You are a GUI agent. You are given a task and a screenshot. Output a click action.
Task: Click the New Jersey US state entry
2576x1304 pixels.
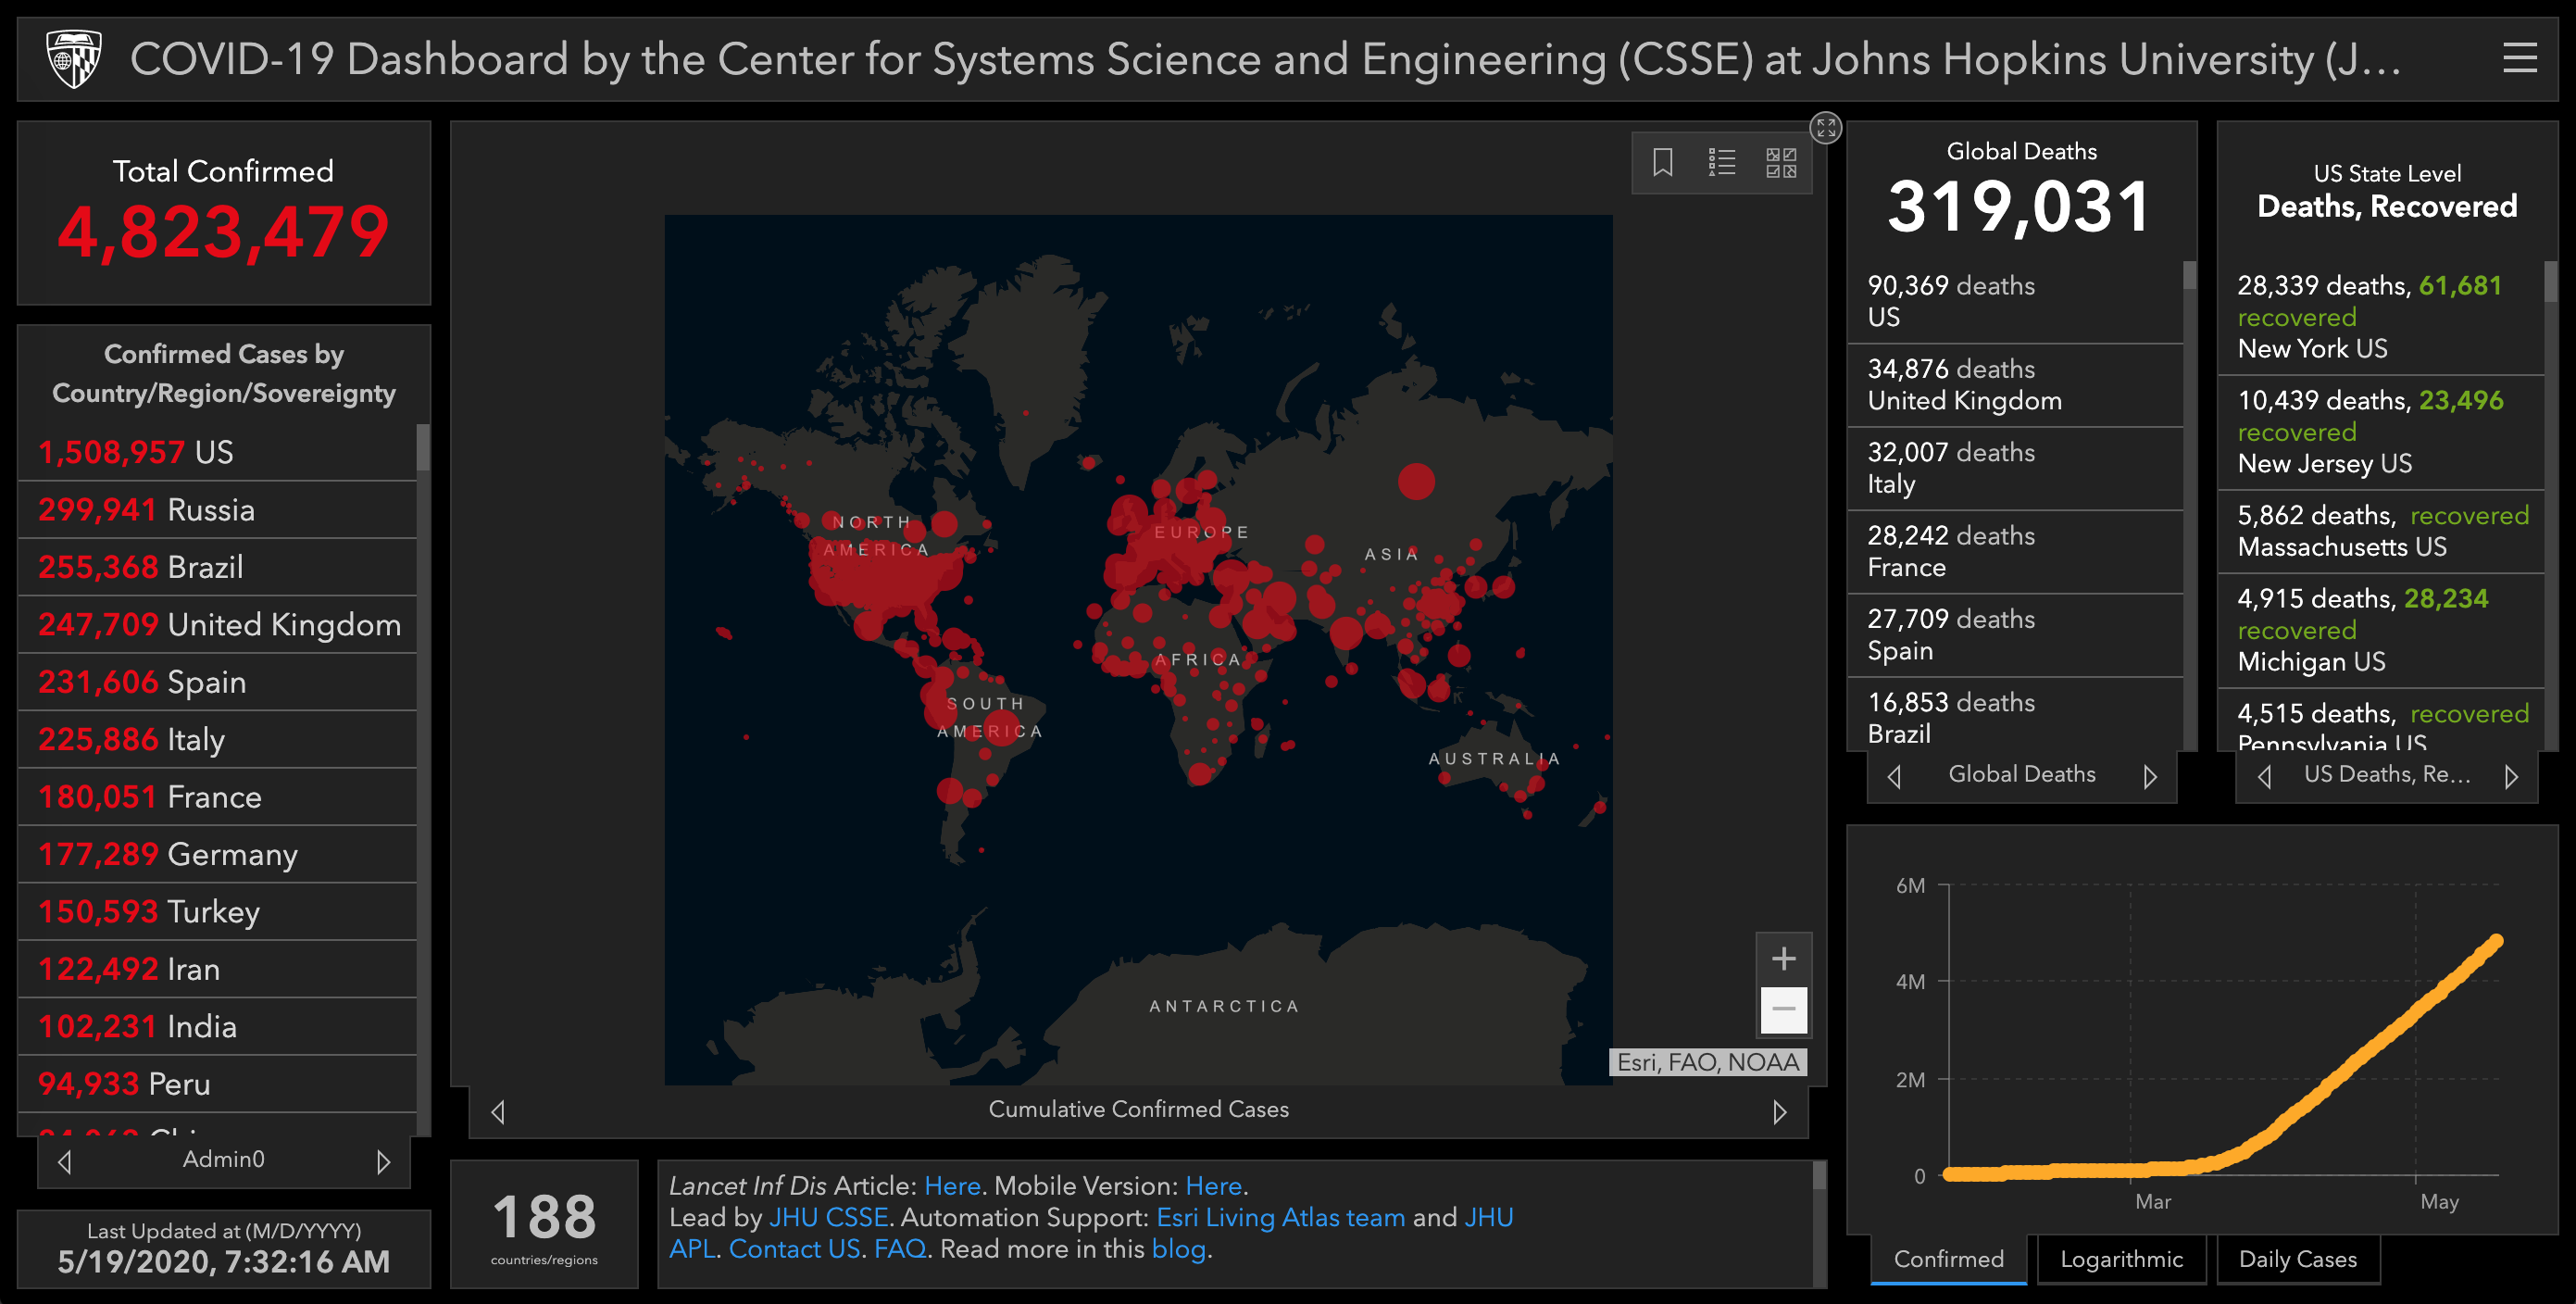pos(2380,432)
